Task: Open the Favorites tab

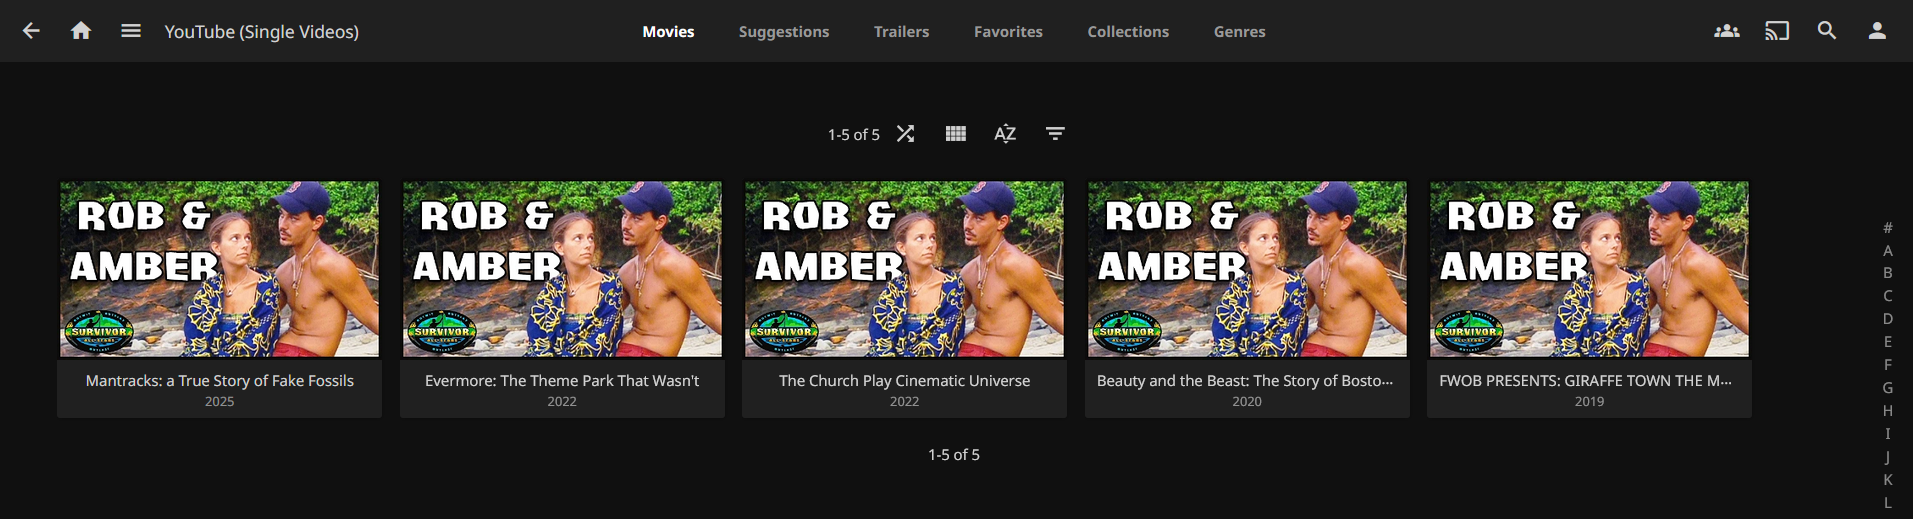Action: (x=1008, y=32)
